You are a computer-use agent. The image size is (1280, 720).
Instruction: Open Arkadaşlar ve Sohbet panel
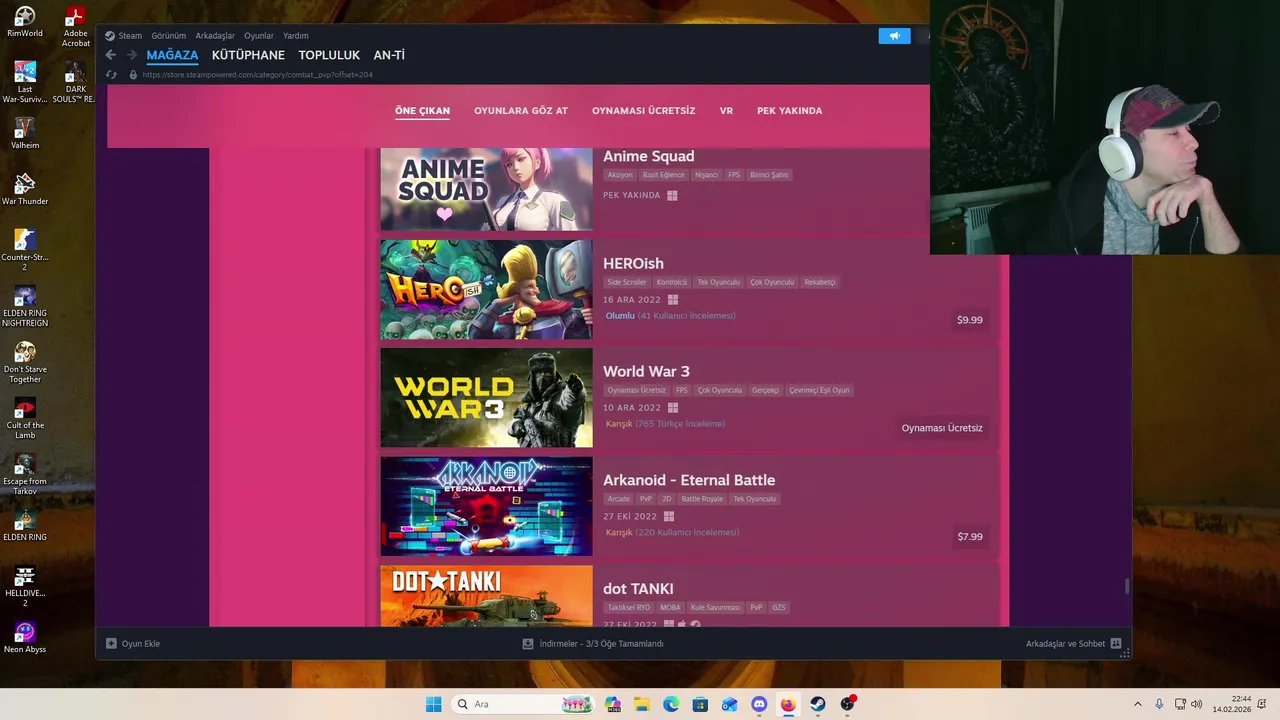[1073, 644]
